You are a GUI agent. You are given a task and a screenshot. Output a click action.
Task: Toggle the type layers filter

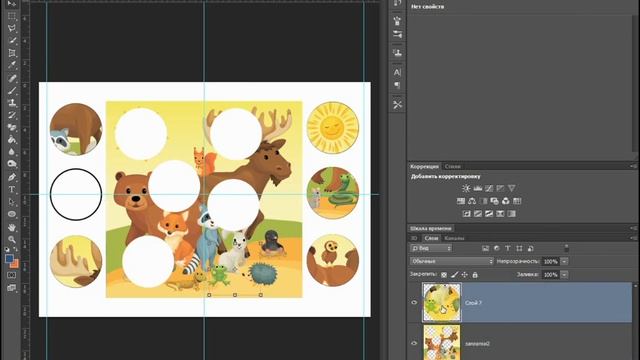[x=508, y=248]
